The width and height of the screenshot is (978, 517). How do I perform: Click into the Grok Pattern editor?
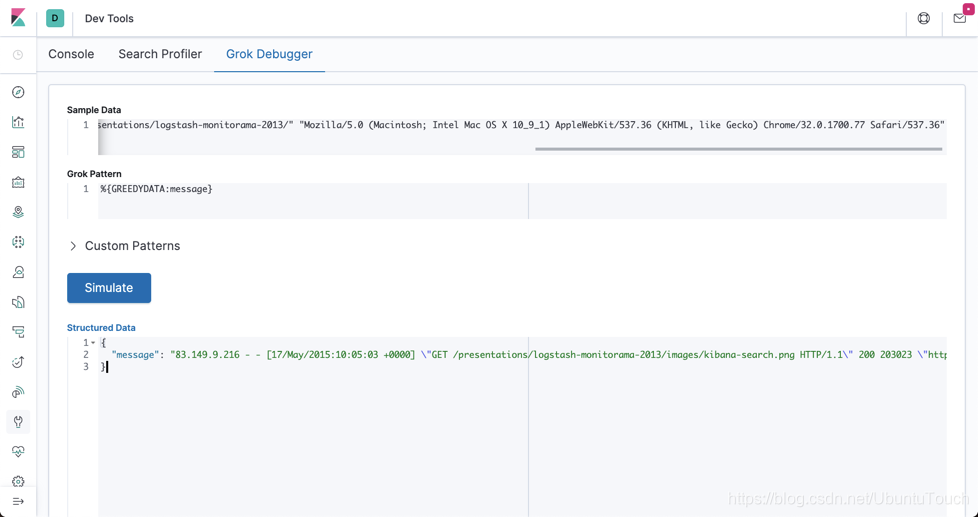(522, 201)
